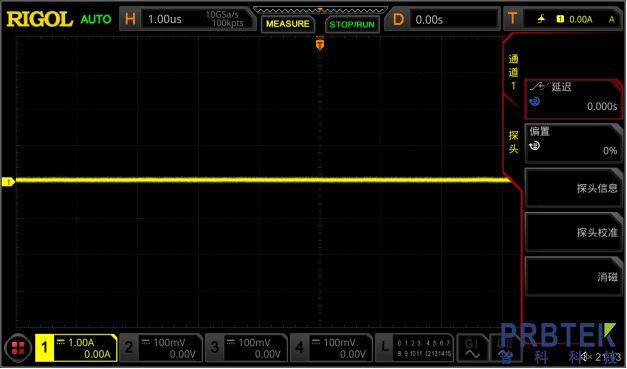Open the 探头信息 probe info menu item
627x369 pixels.
[573, 187]
